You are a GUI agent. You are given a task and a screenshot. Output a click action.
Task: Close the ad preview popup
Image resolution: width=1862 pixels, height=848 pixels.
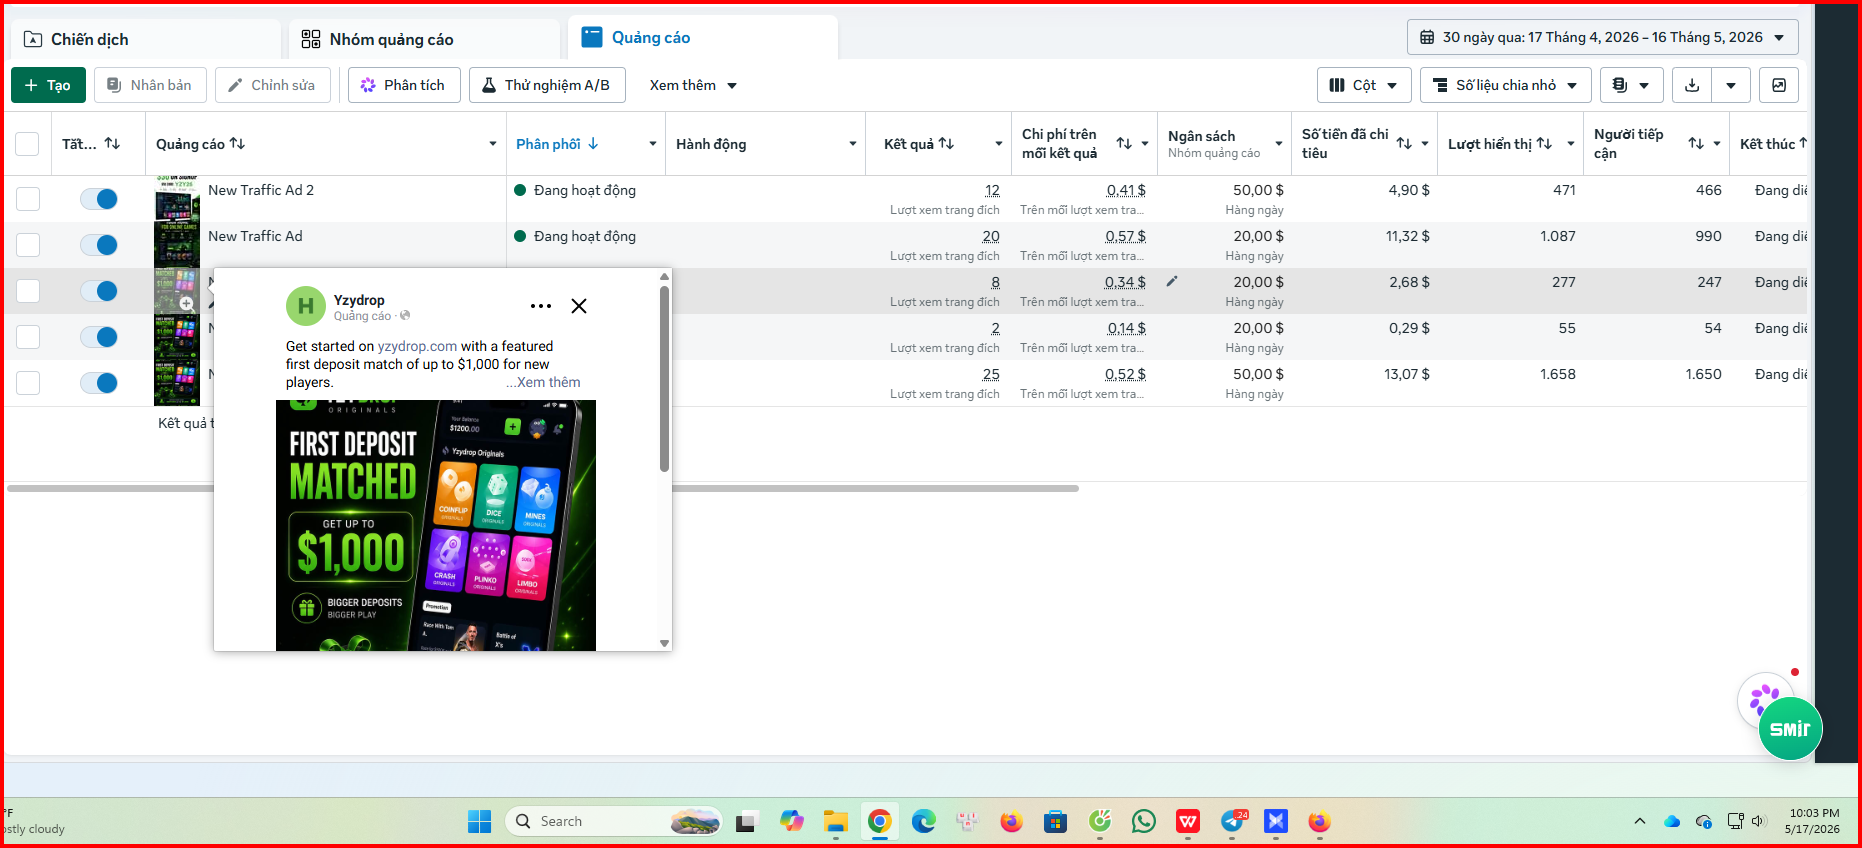[579, 306]
